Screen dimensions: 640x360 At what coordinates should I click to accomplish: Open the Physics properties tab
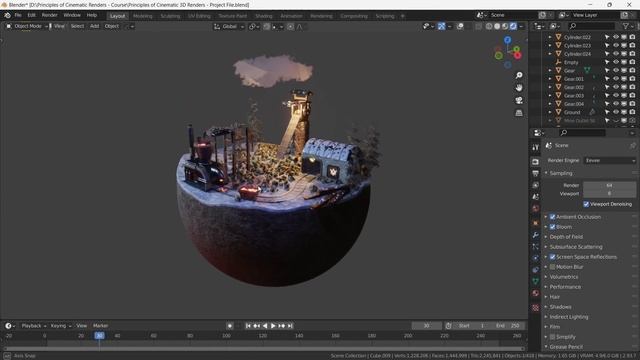click(536, 258)
